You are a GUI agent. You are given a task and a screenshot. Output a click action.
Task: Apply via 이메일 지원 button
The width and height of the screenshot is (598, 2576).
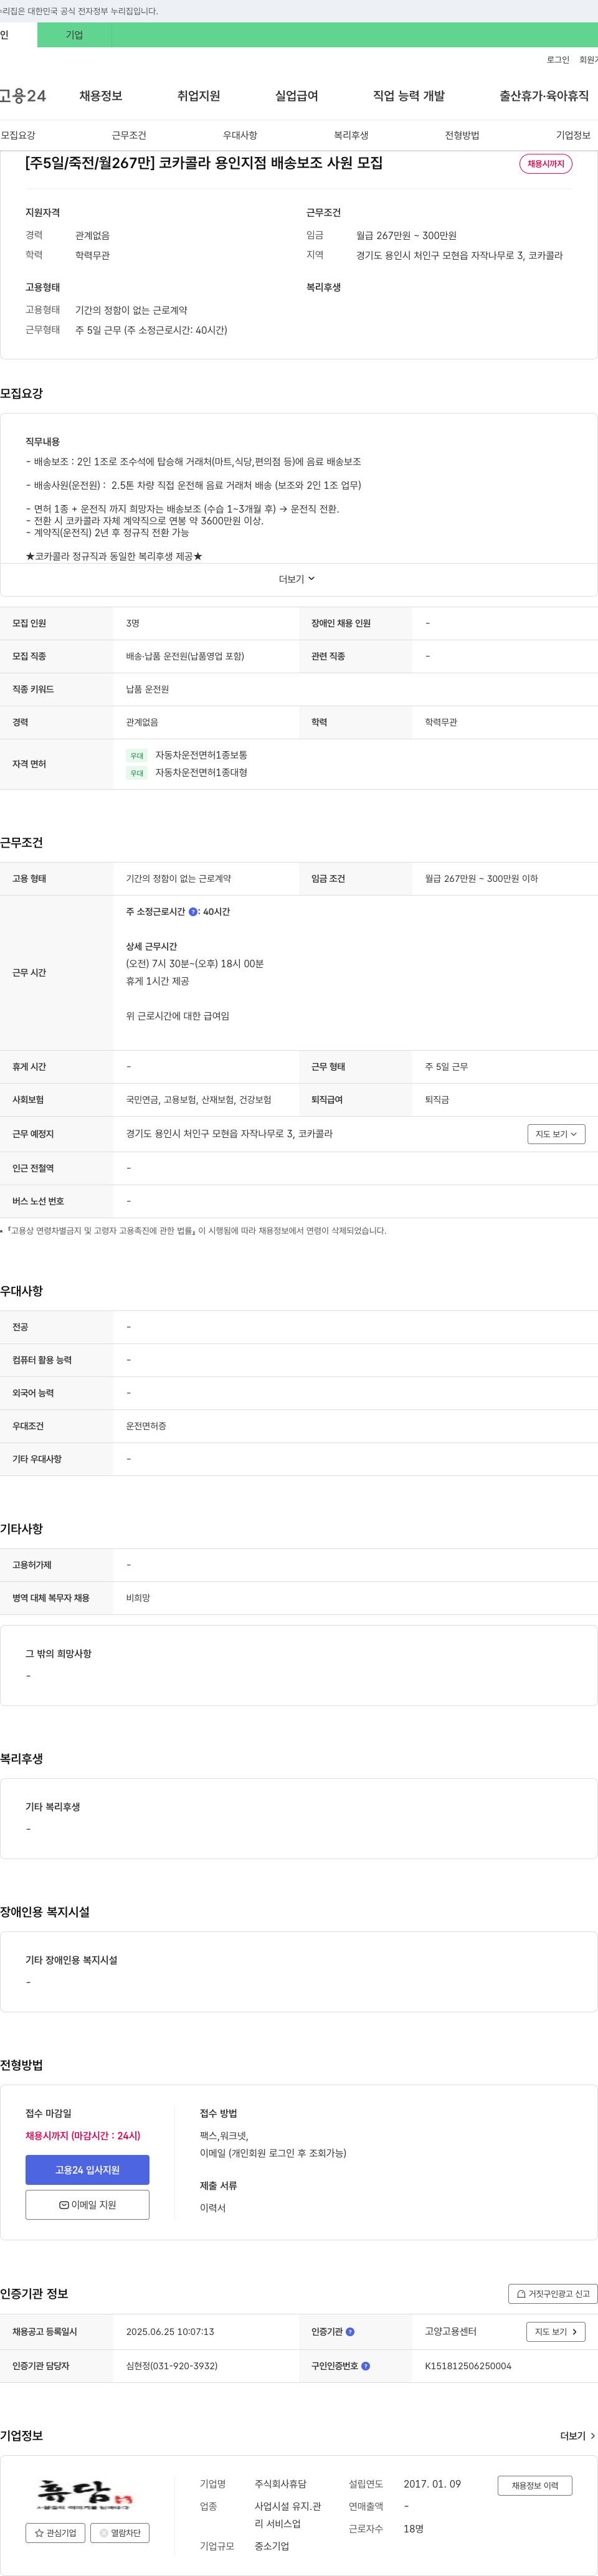click(x=88, y=2205)
